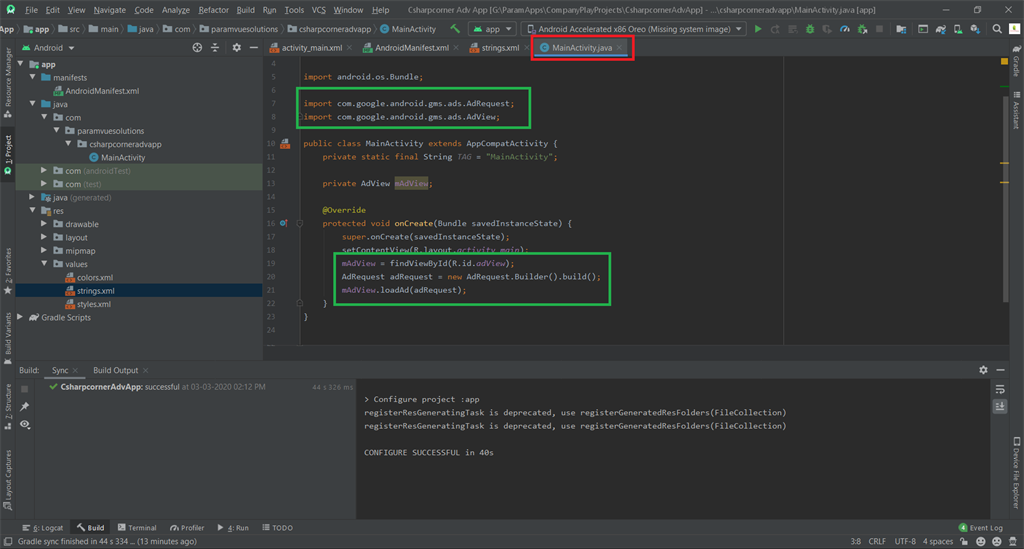Open the Navigate menu
Viewport: 1024px width, 549px height.
110,10
